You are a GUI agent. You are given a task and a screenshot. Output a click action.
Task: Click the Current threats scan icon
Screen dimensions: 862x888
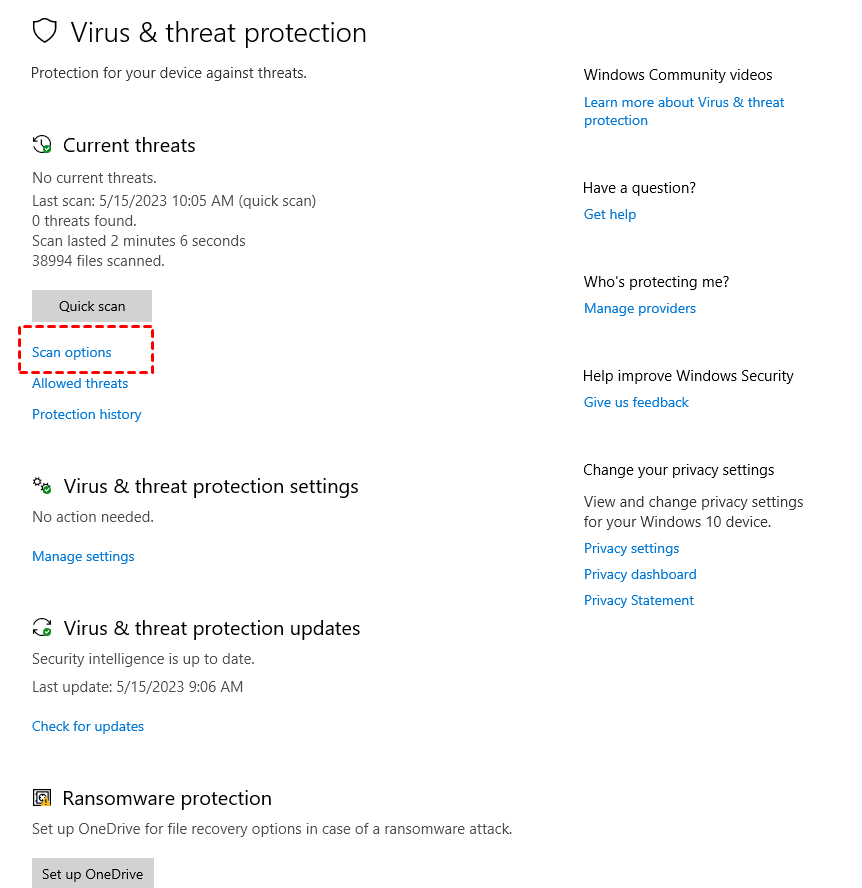[x=42, y=145]
